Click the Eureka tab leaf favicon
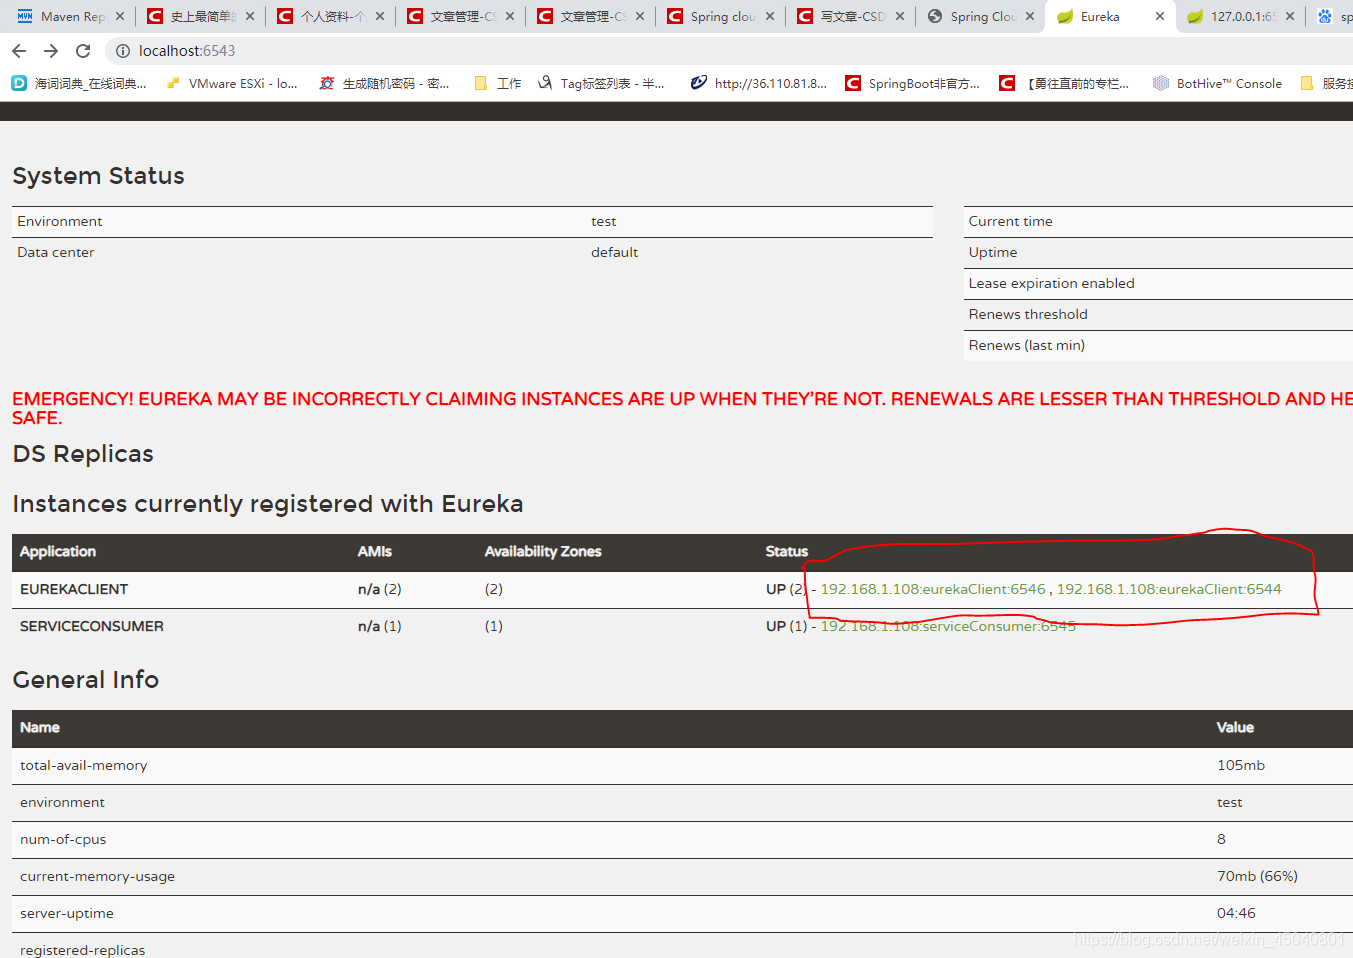 (x=1065, y=17)
